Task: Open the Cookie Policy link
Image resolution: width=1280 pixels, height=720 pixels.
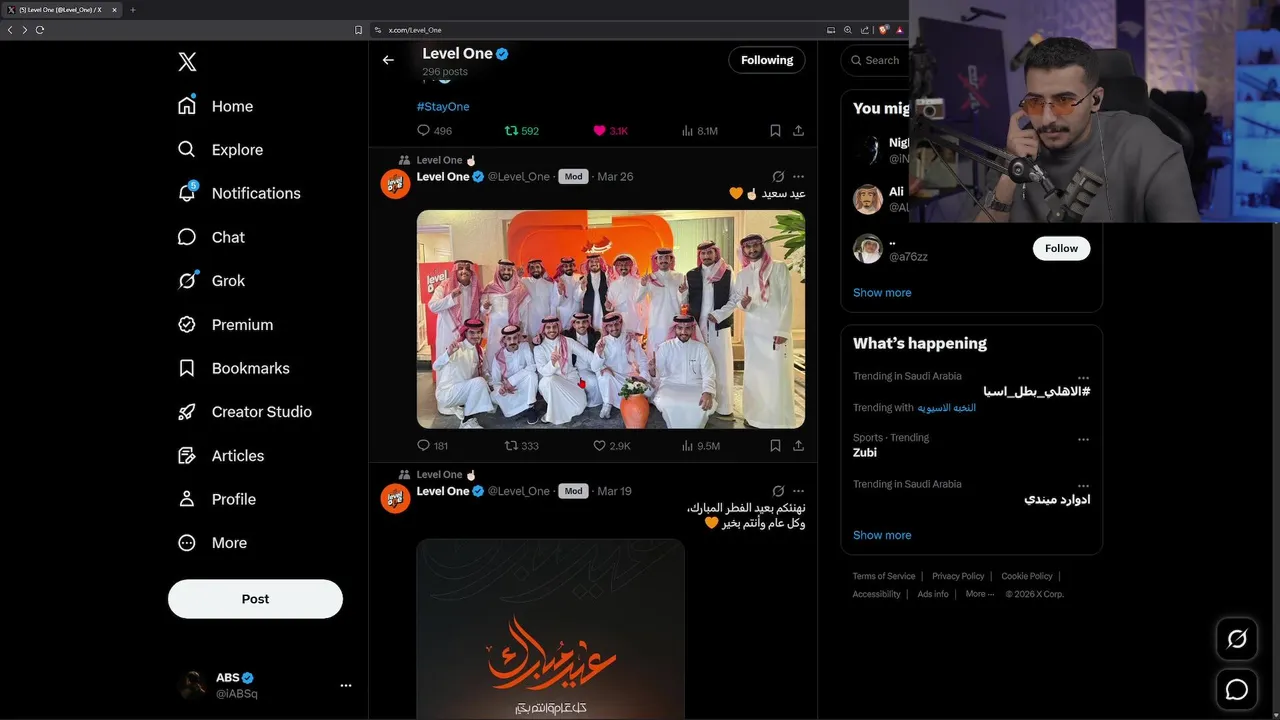Action: pos(1027,576)
